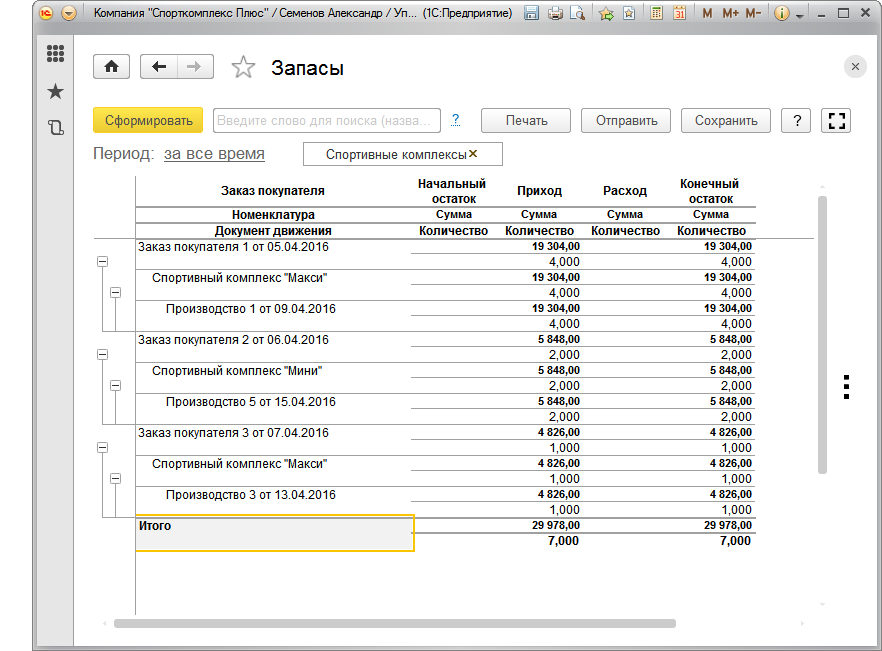The image size is (882, 651).
Task: Click the calculator icon in title bar
Action: 657,14
